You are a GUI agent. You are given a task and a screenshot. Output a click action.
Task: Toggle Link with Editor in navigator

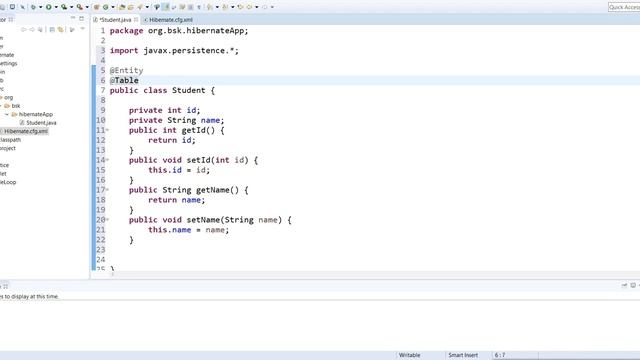(x=60, y=29)
